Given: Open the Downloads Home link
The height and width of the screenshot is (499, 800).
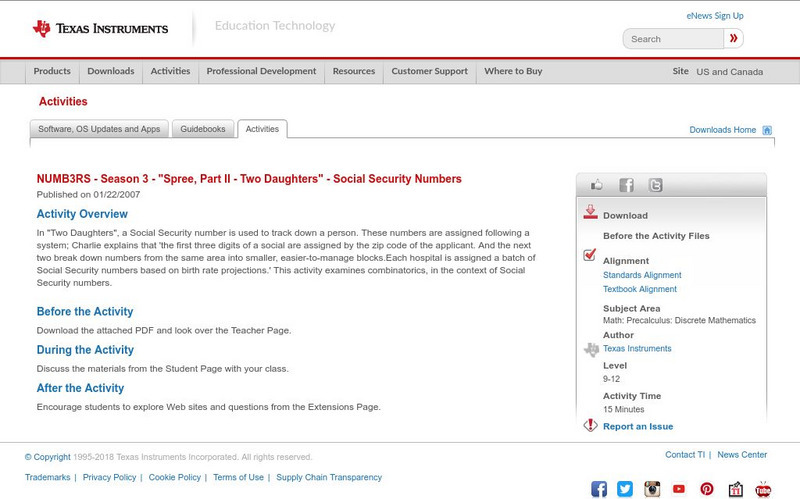Looking at the screenshot, I should (722, 130).
